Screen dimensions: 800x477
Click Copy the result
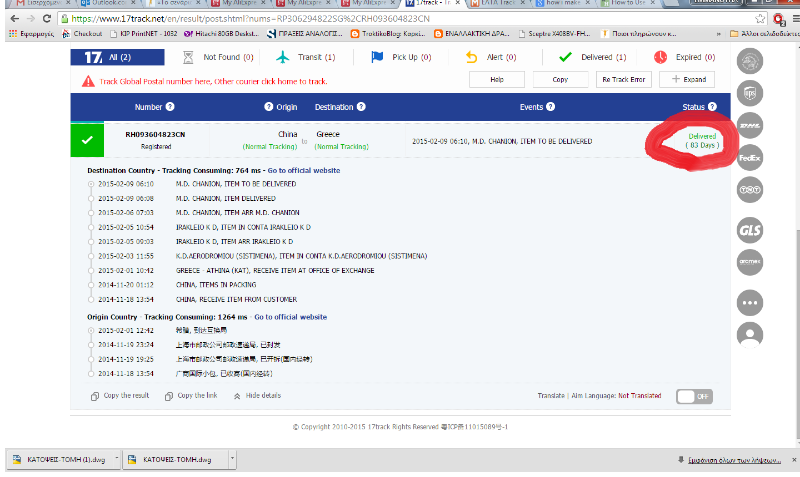coord(120,395)
